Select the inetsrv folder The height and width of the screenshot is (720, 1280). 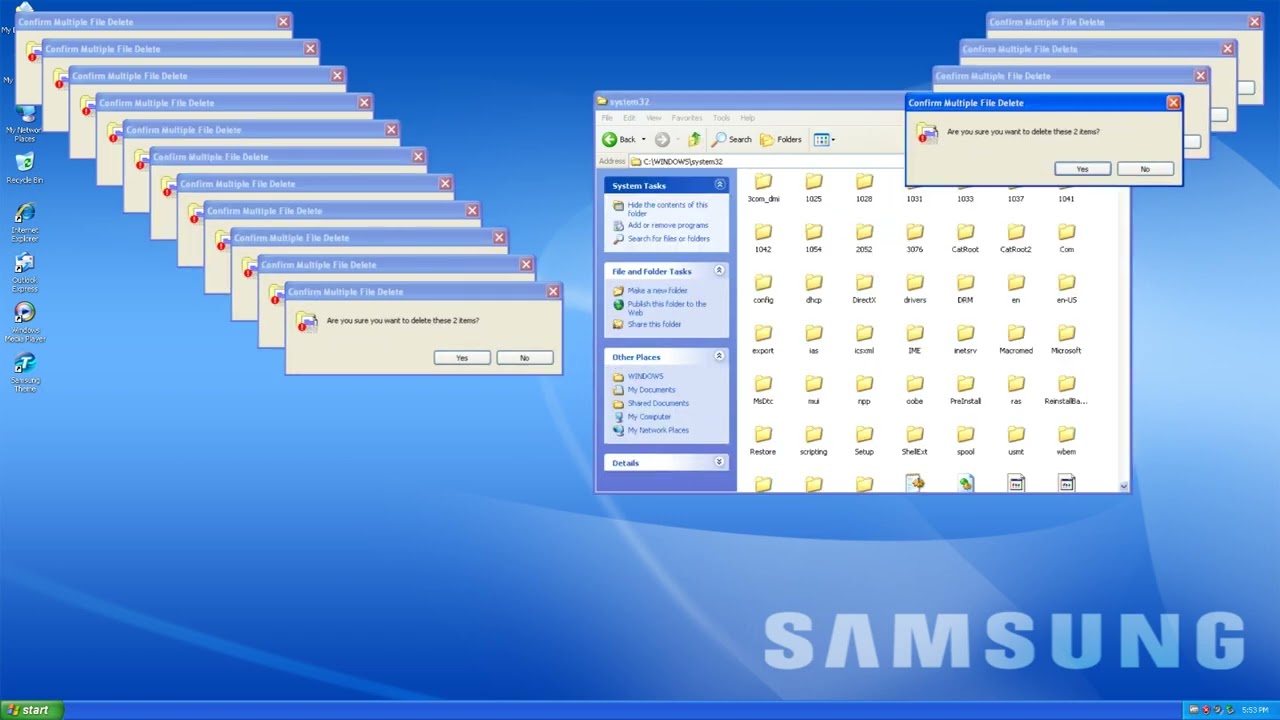point(965,339)
